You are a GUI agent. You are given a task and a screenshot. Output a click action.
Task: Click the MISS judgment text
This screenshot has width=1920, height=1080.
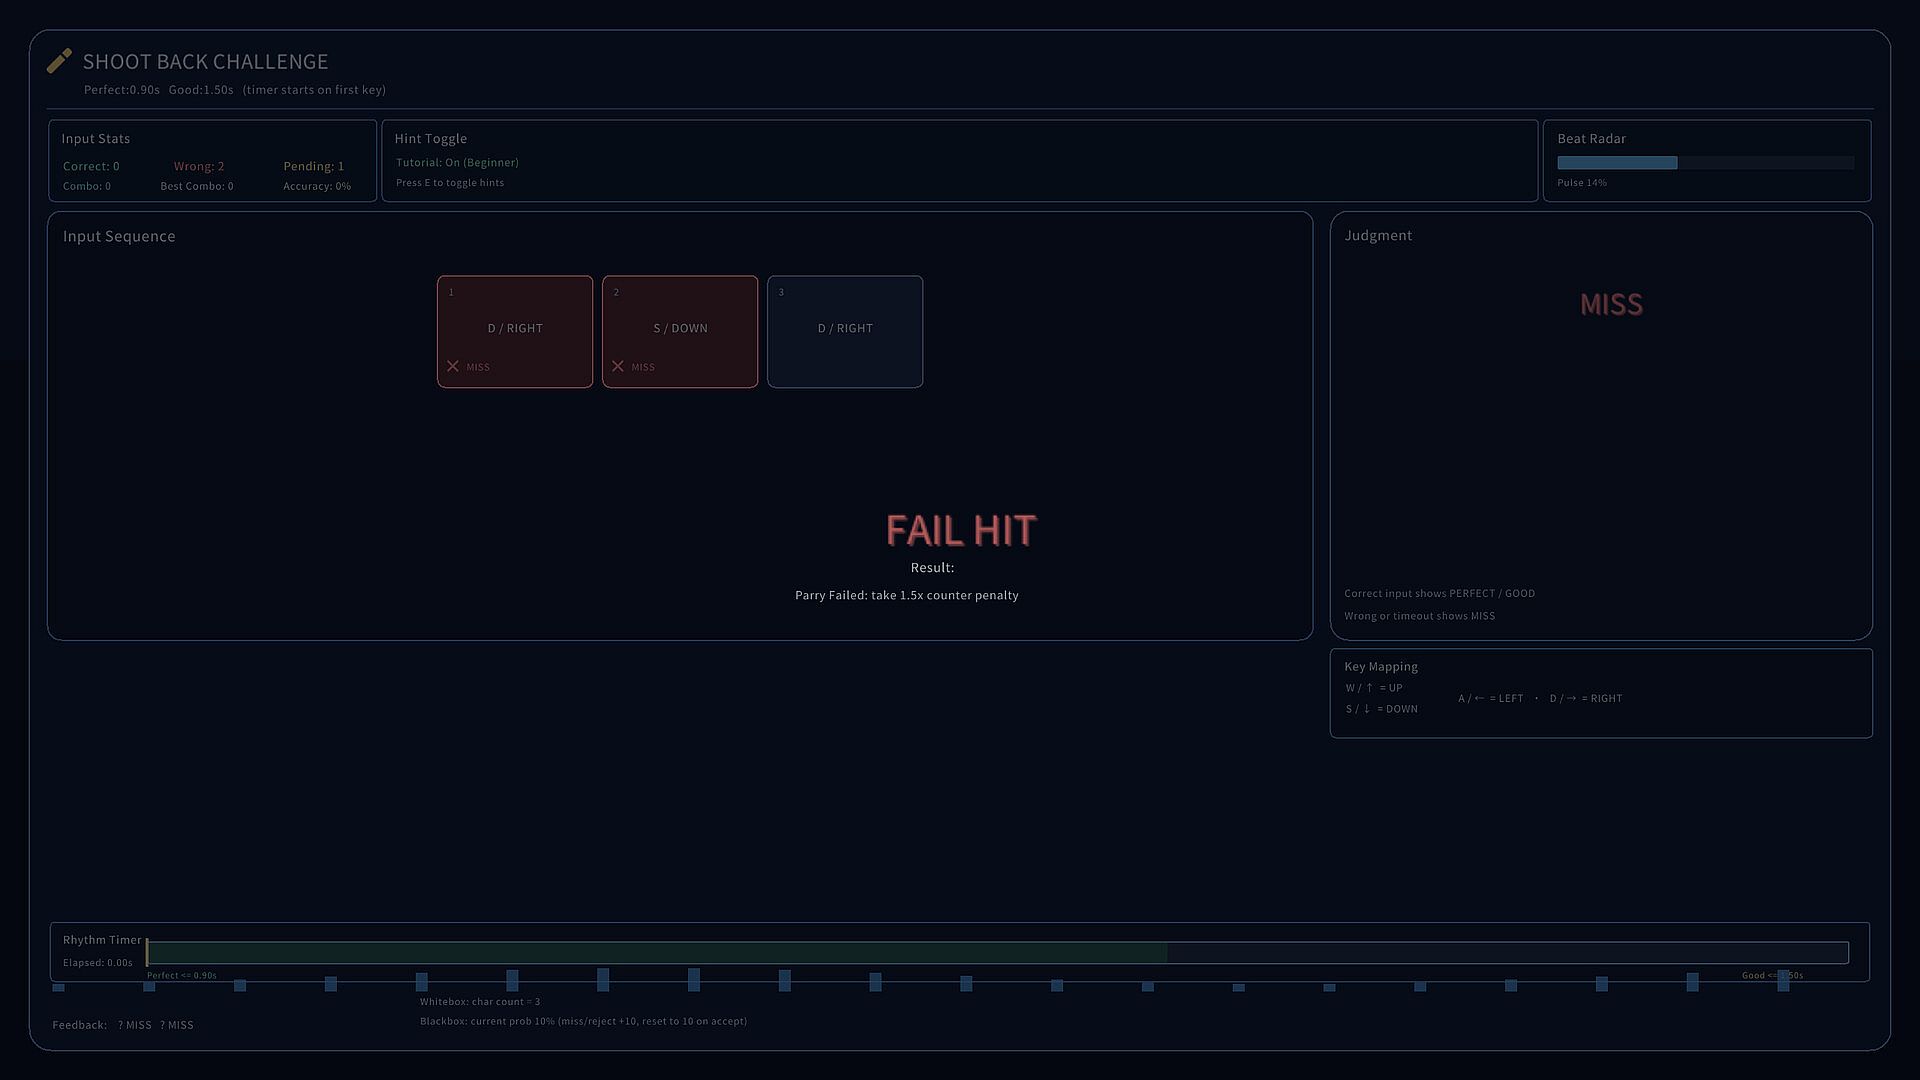[x=1611, y=305]
